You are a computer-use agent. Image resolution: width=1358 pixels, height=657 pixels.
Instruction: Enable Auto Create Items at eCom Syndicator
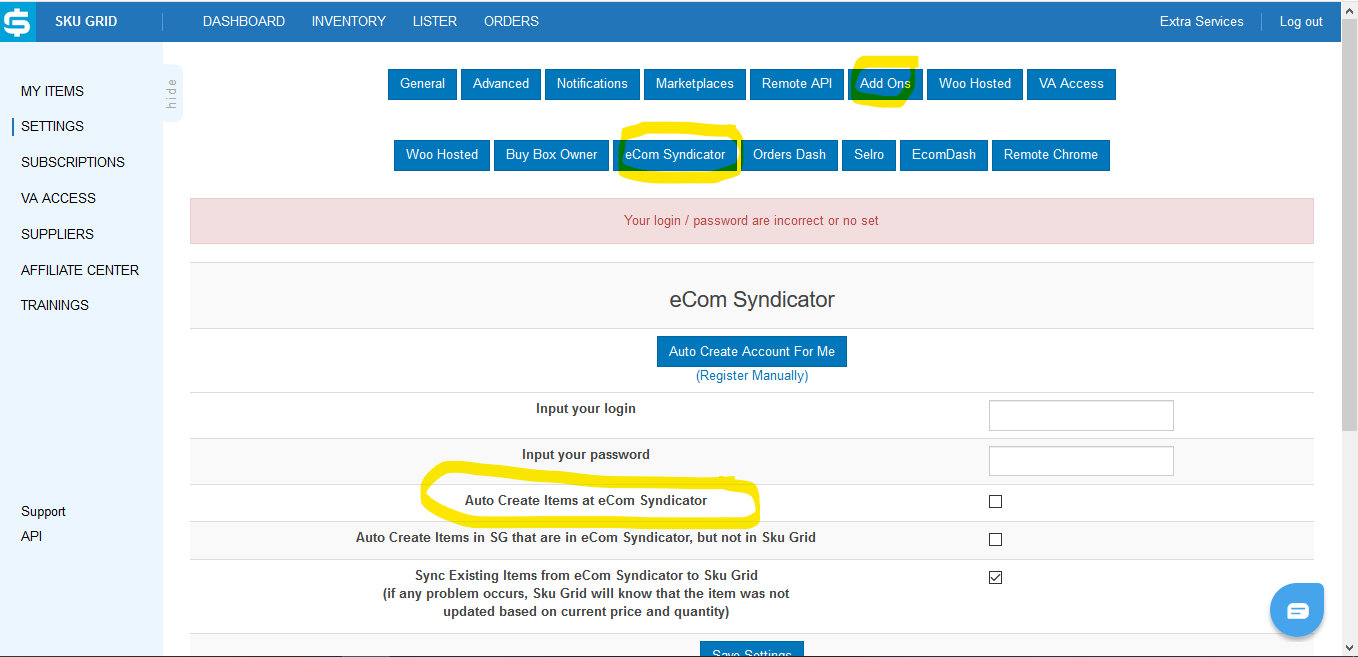[x=995, y=502]
